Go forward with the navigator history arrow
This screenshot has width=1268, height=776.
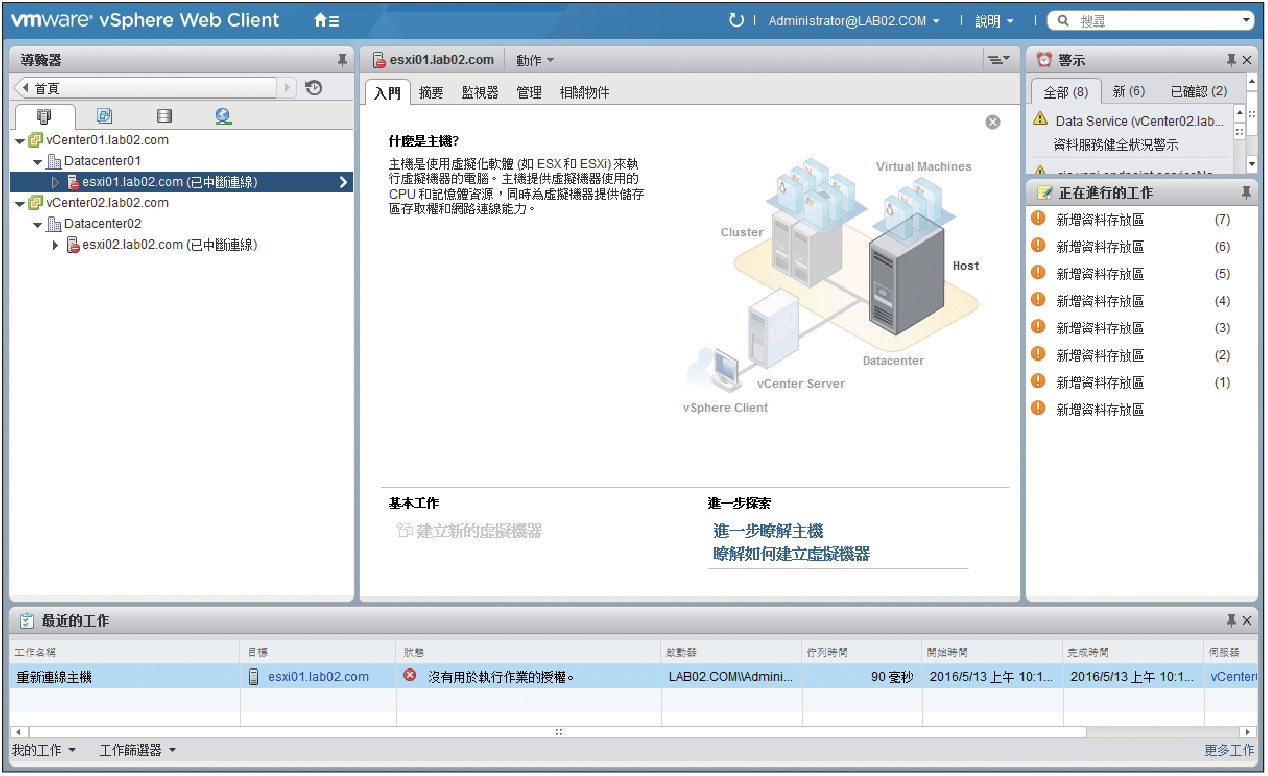click(288, 88)
